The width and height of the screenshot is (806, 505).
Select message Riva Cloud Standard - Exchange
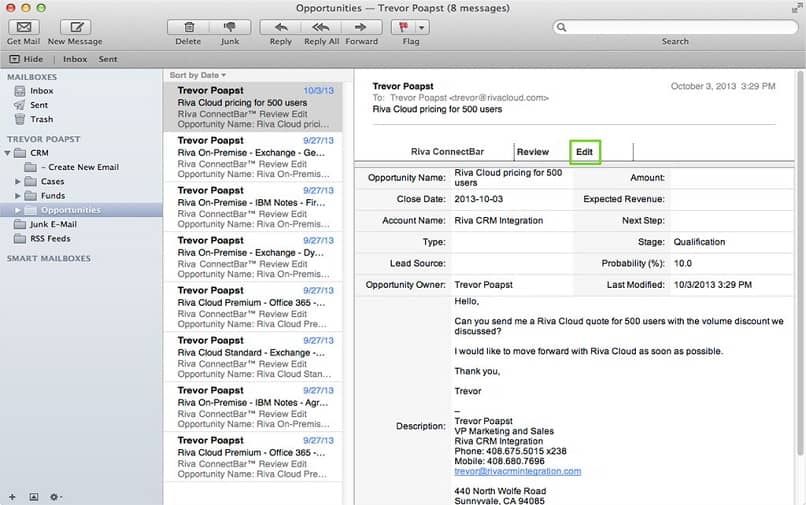pos(253,357)
